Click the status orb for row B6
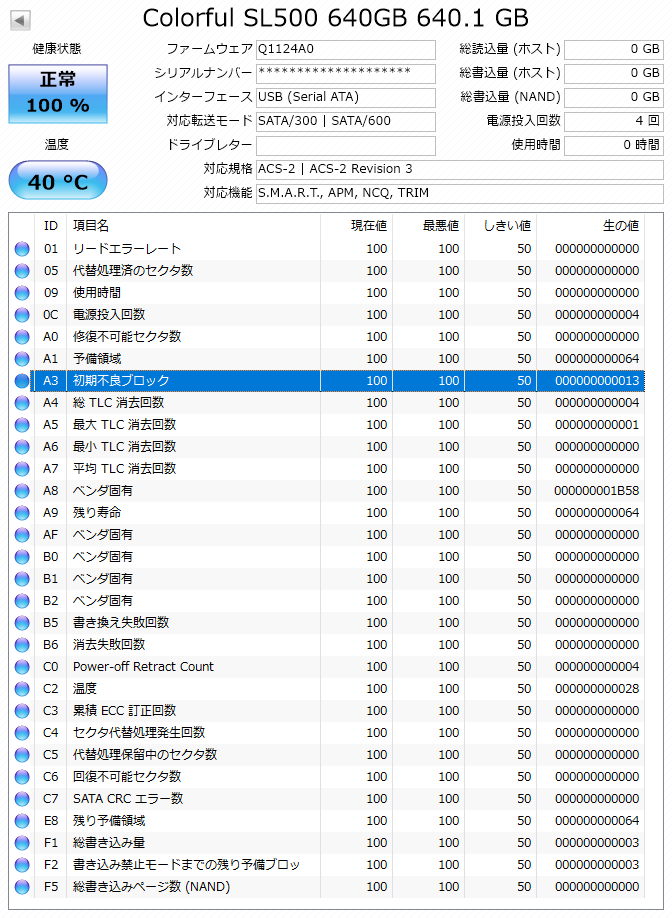This screenshot has height=918, width=672. (22, 645)
